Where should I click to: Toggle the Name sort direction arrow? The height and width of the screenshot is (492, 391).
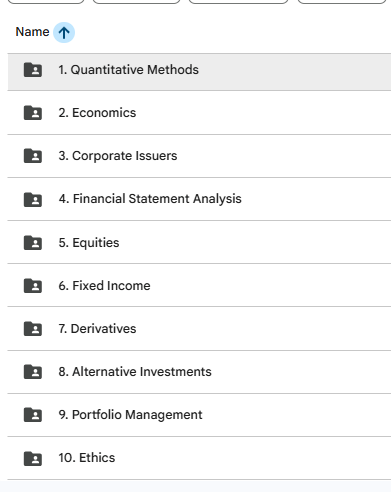coord(64,32)
